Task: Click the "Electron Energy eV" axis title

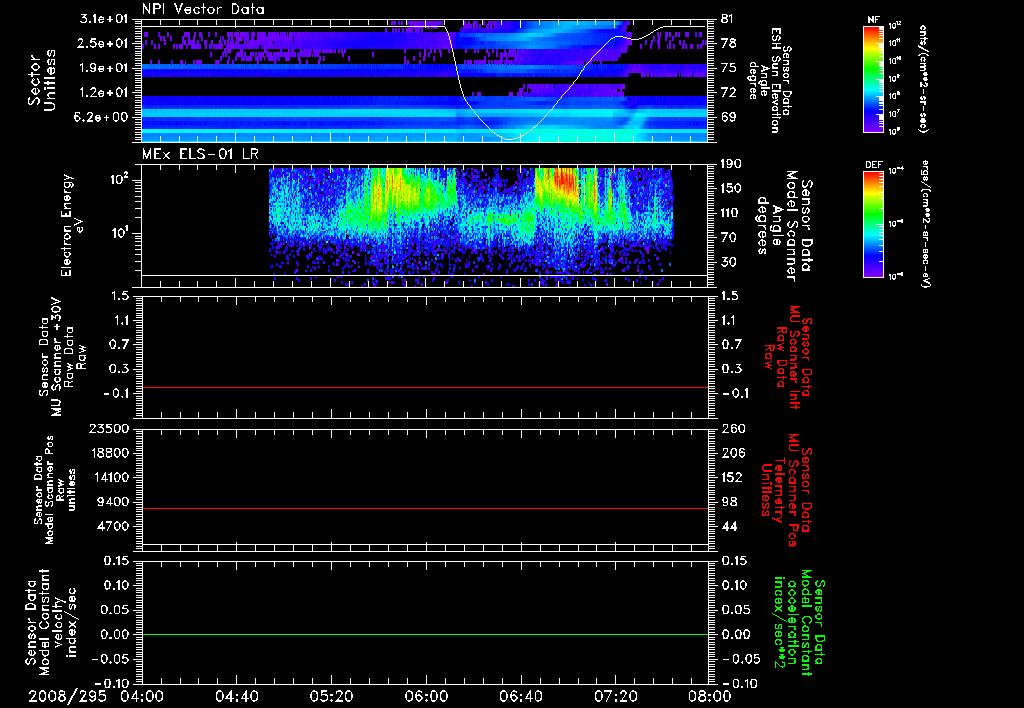Action: (72, 225)
